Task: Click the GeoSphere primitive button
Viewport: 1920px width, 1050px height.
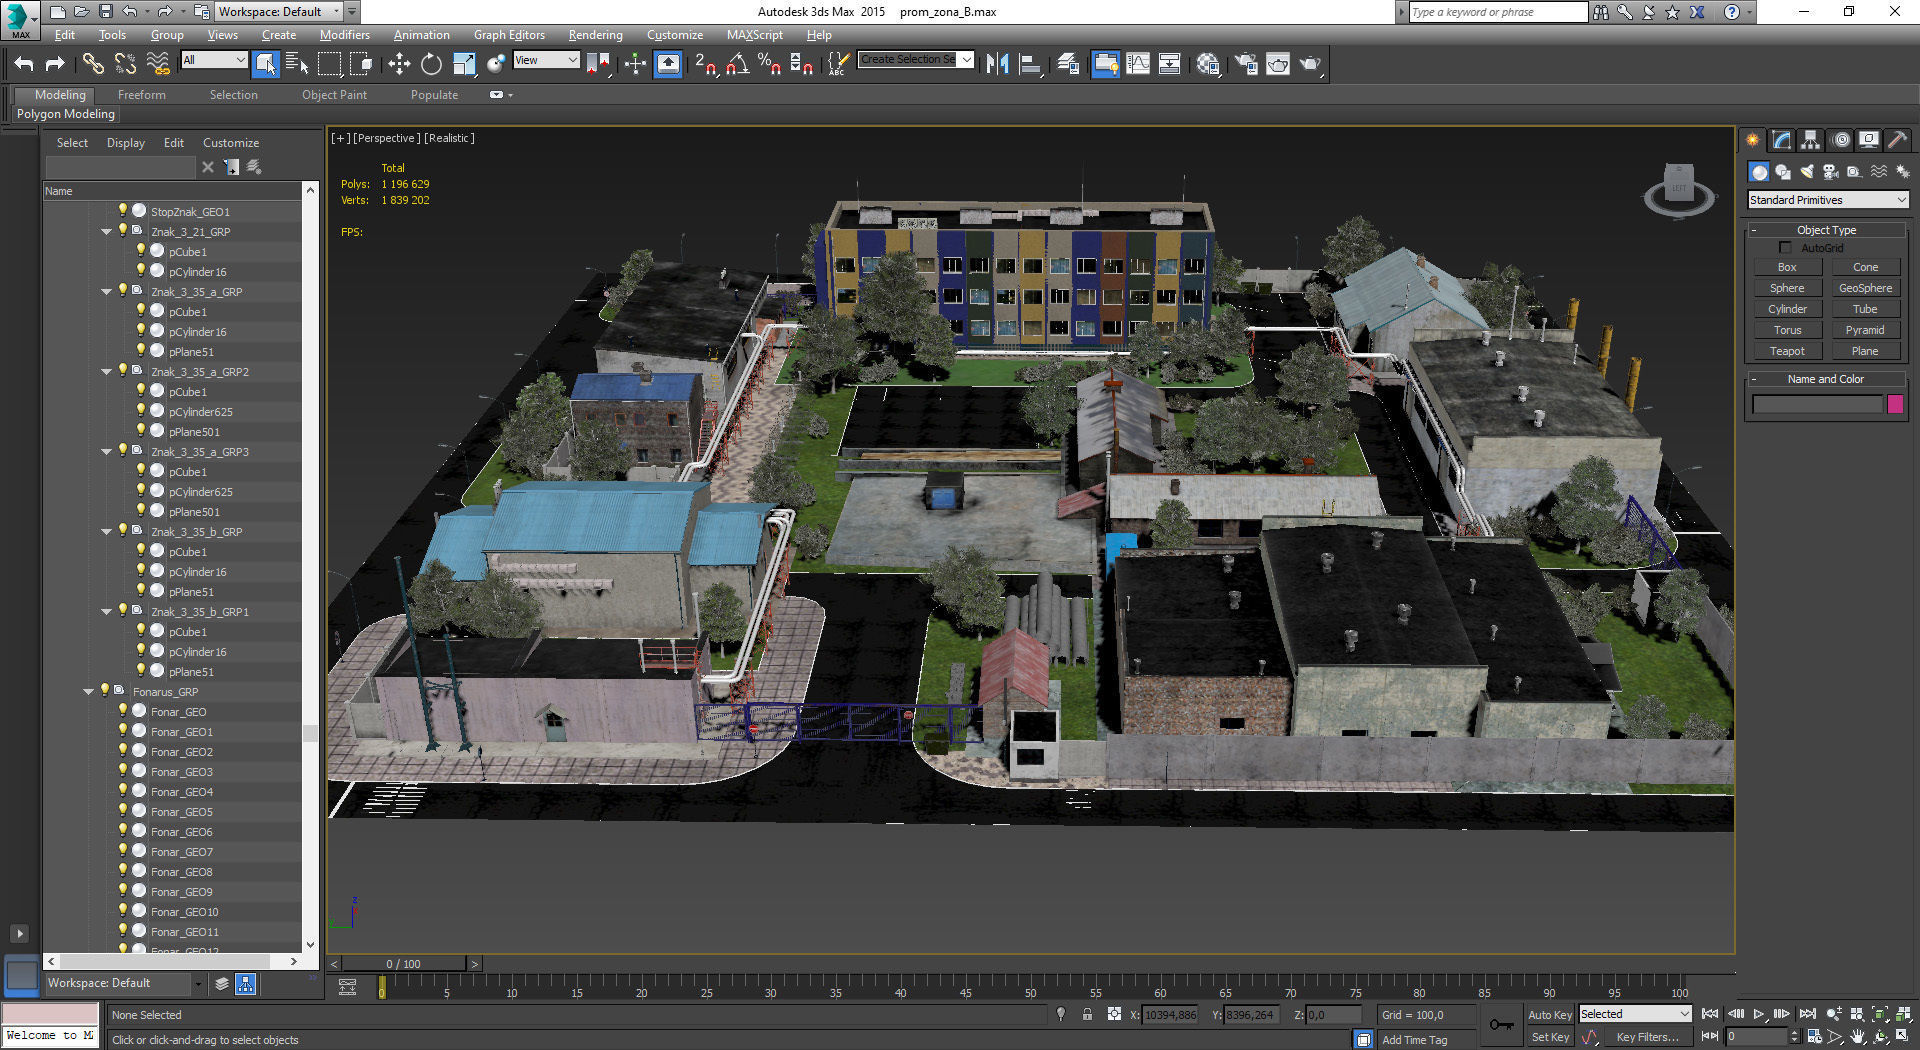Action: 1865,289
